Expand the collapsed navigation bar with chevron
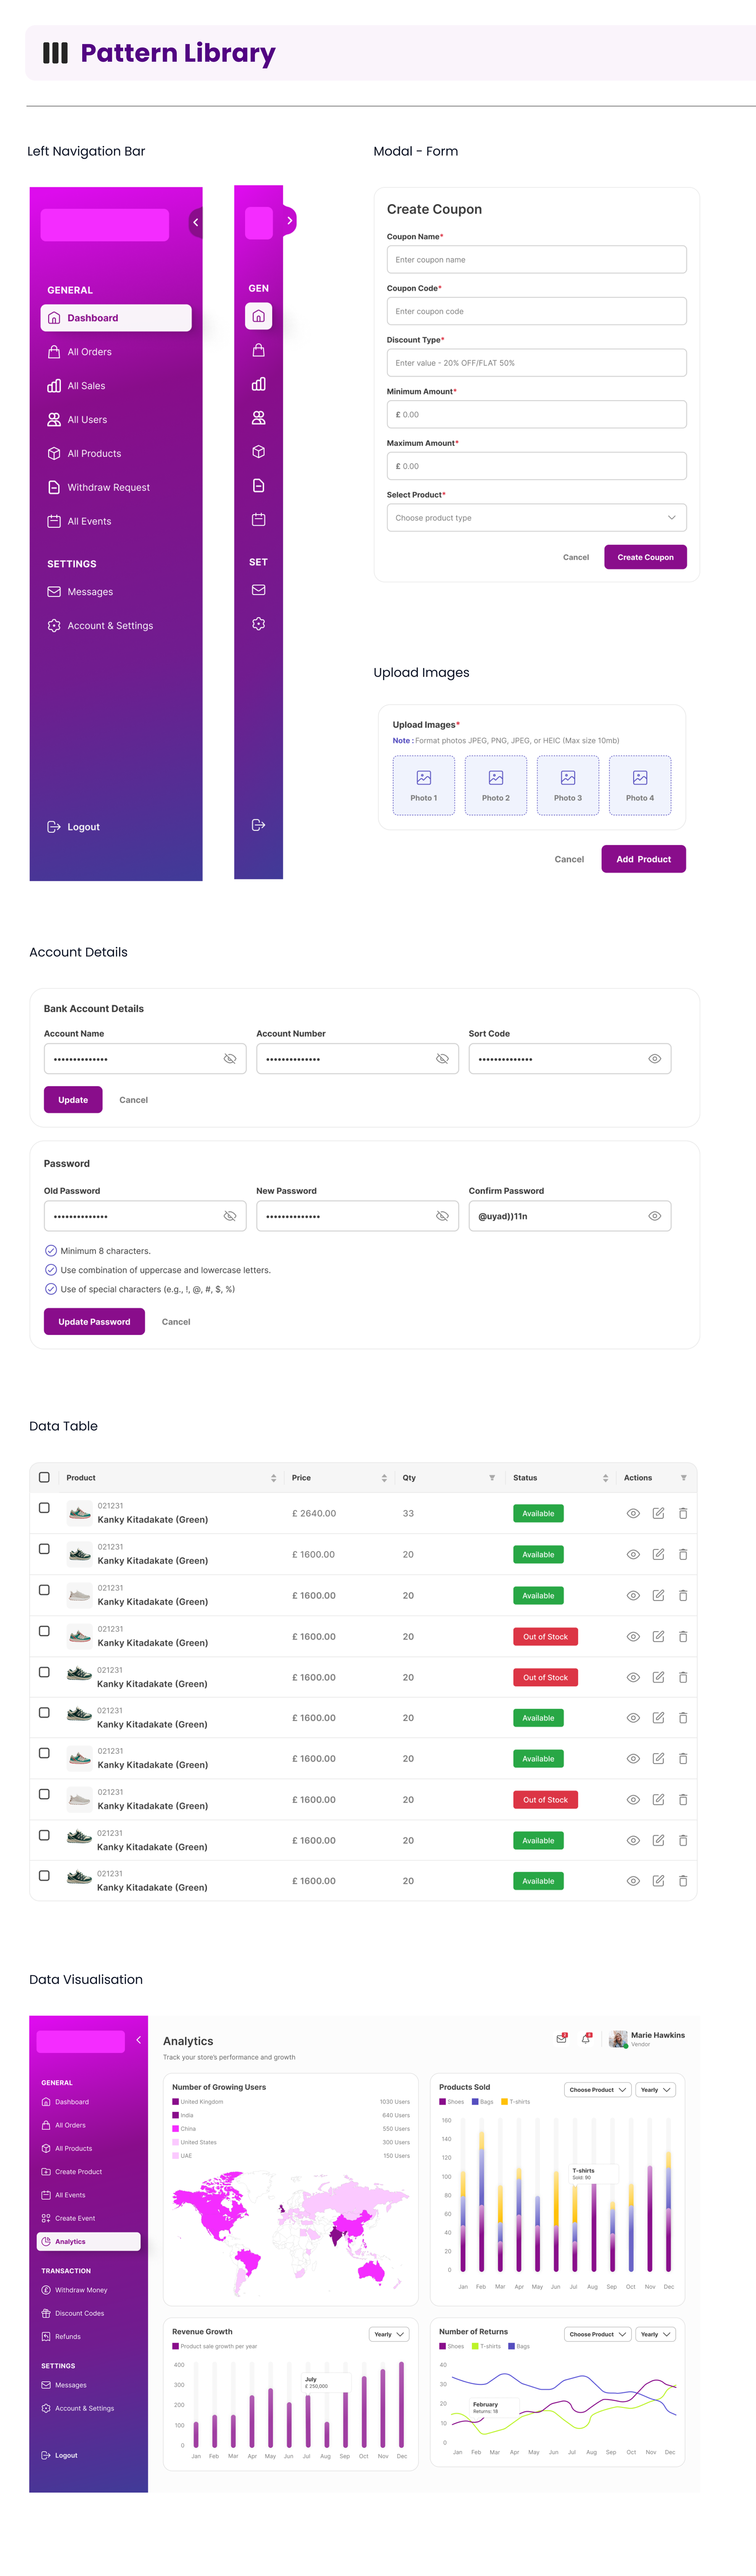This screenshot has height=2576, width=756. [290, 220]
